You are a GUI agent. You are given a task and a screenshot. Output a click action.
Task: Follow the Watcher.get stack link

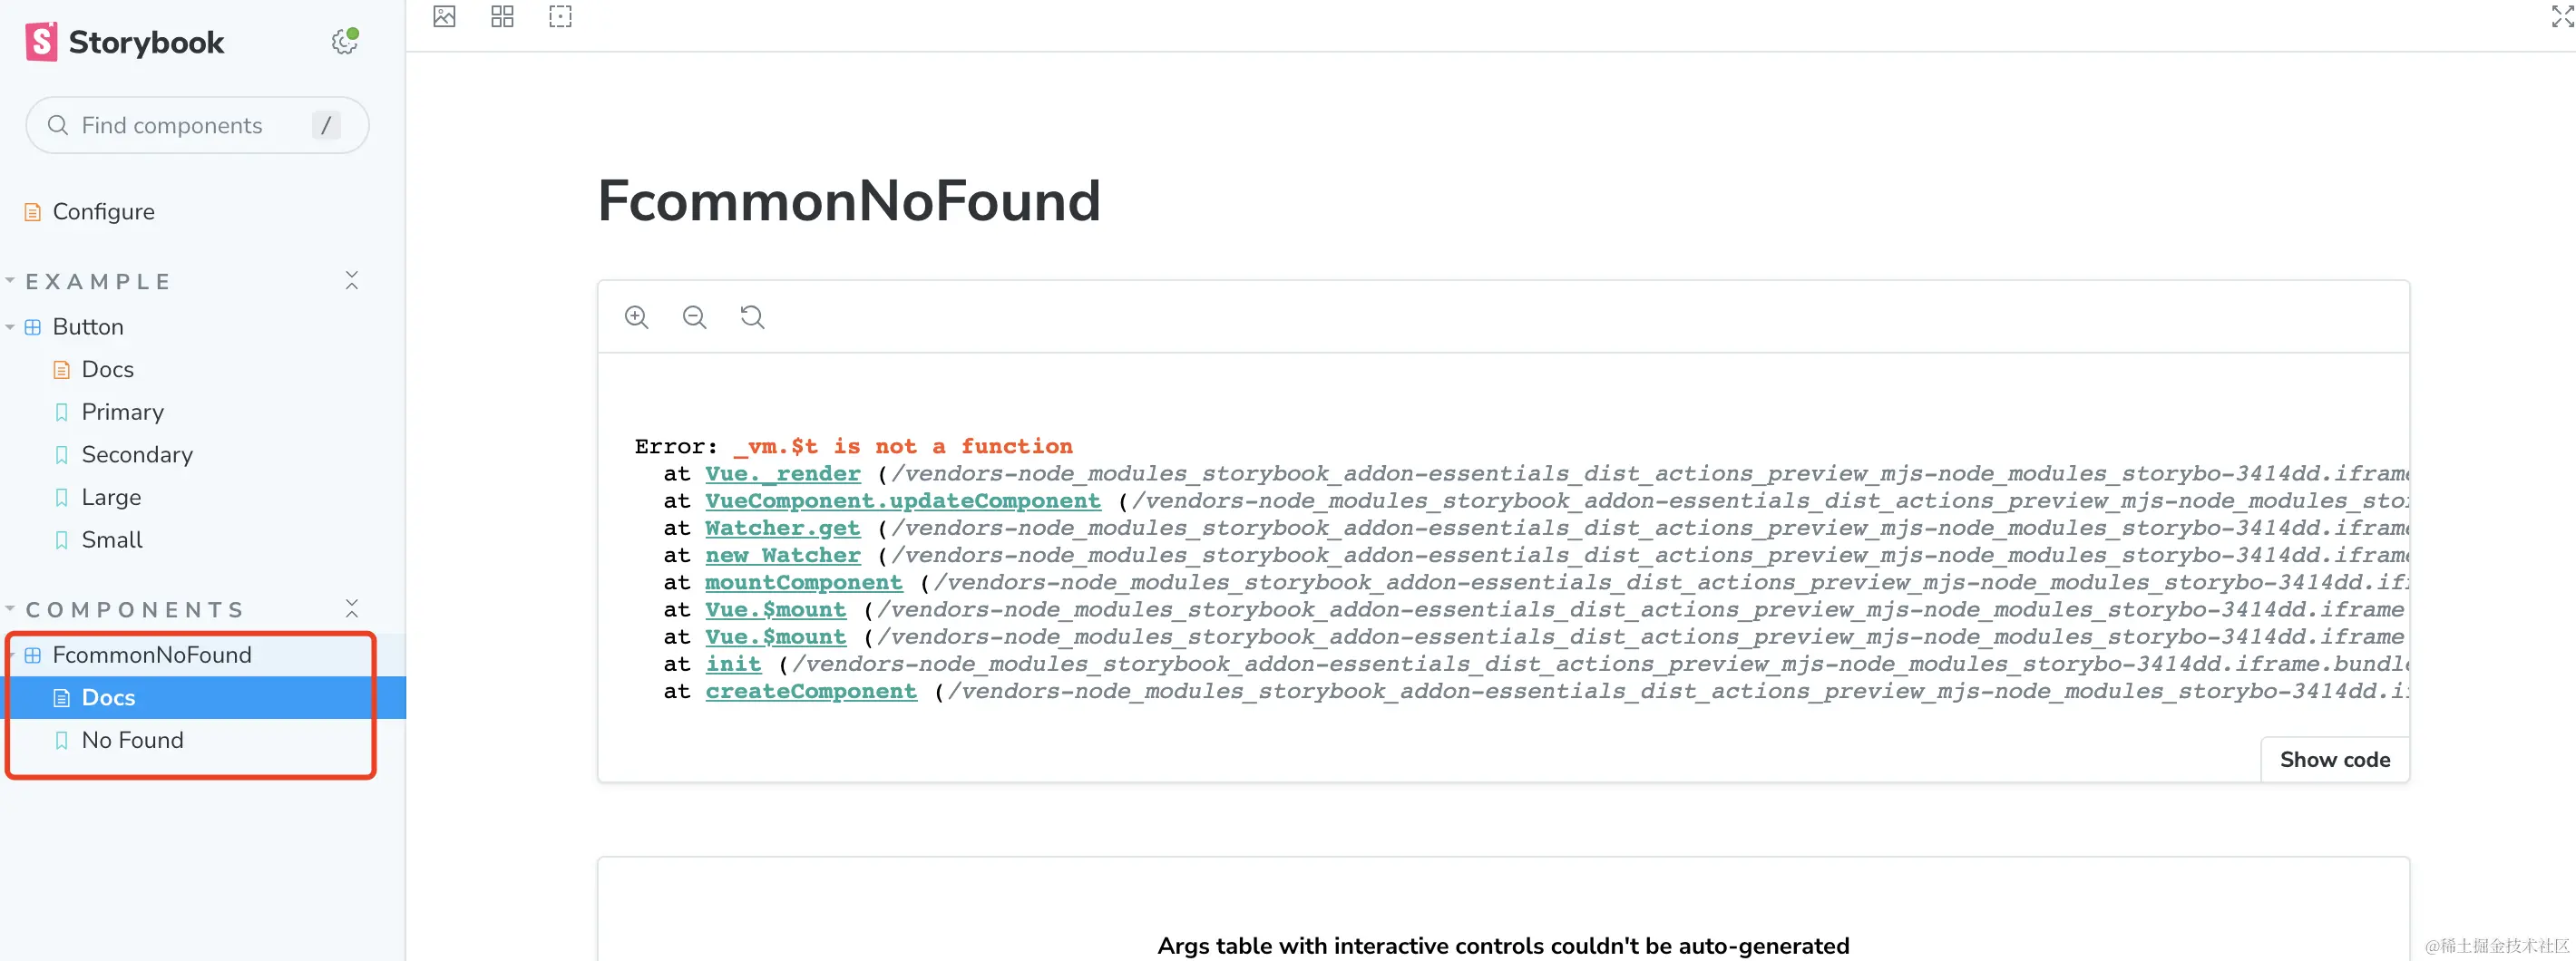(783, 528)
